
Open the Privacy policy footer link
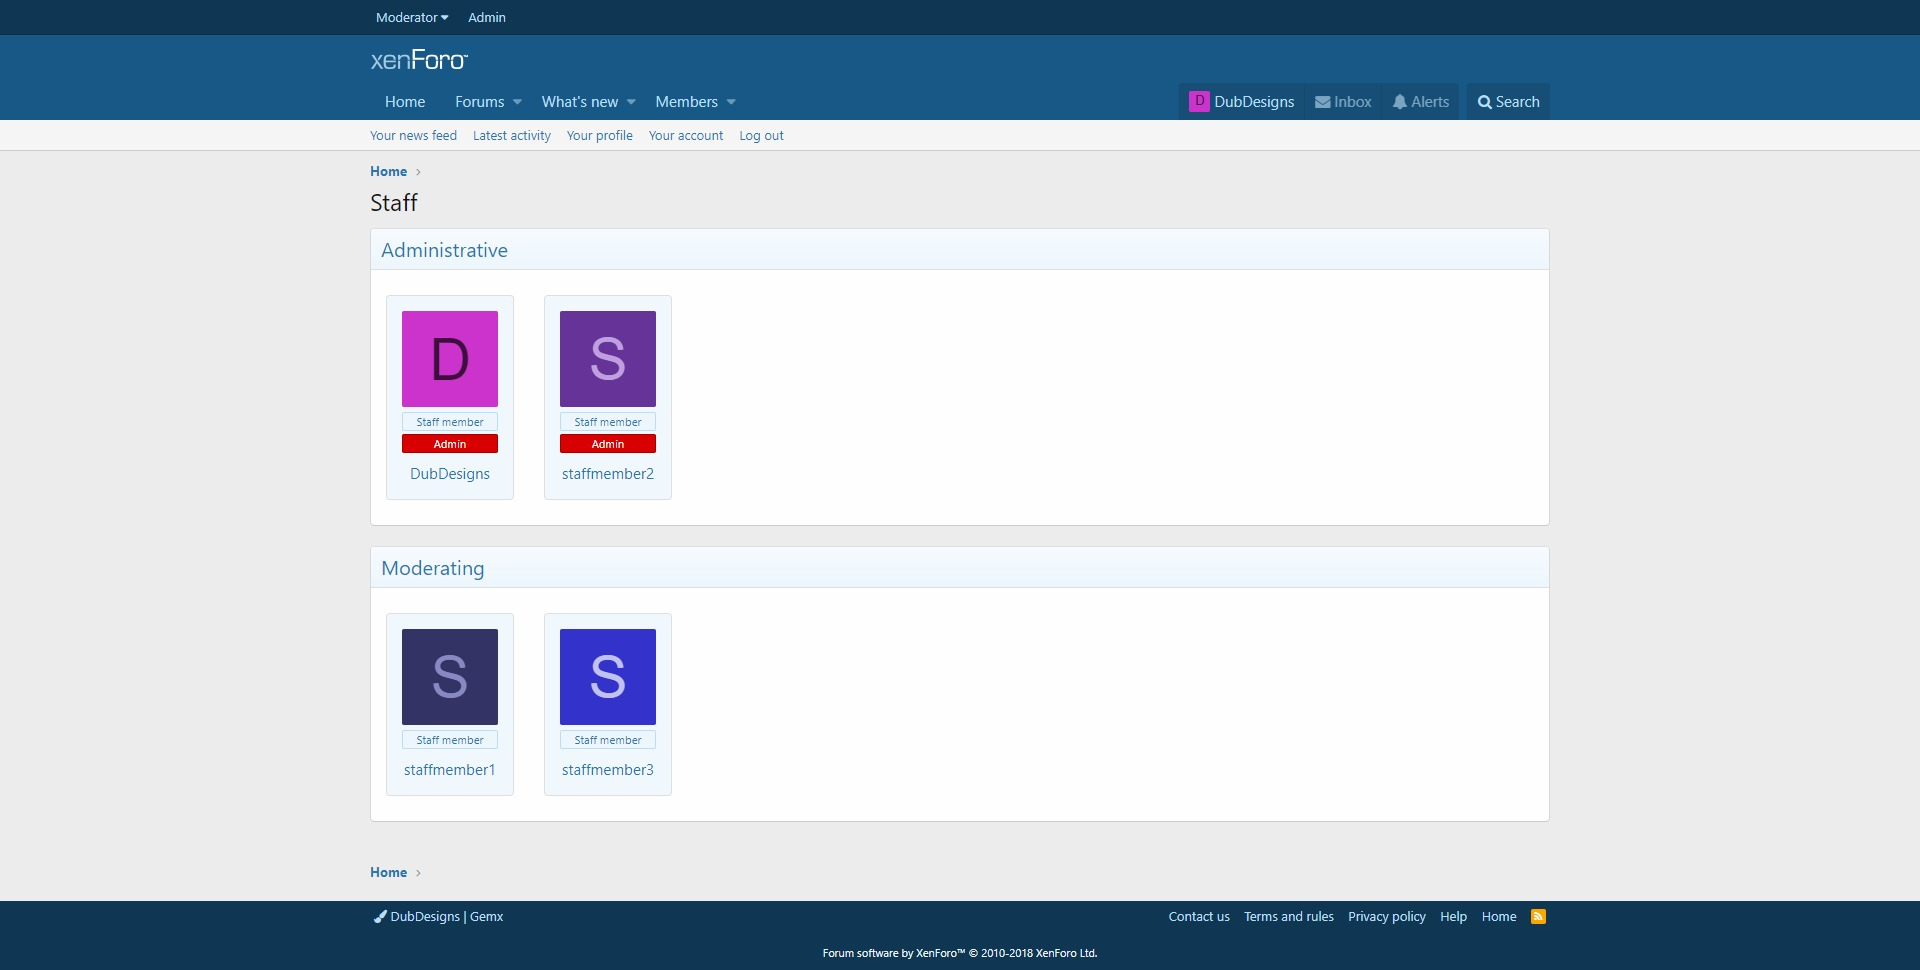pos(1386,916)
